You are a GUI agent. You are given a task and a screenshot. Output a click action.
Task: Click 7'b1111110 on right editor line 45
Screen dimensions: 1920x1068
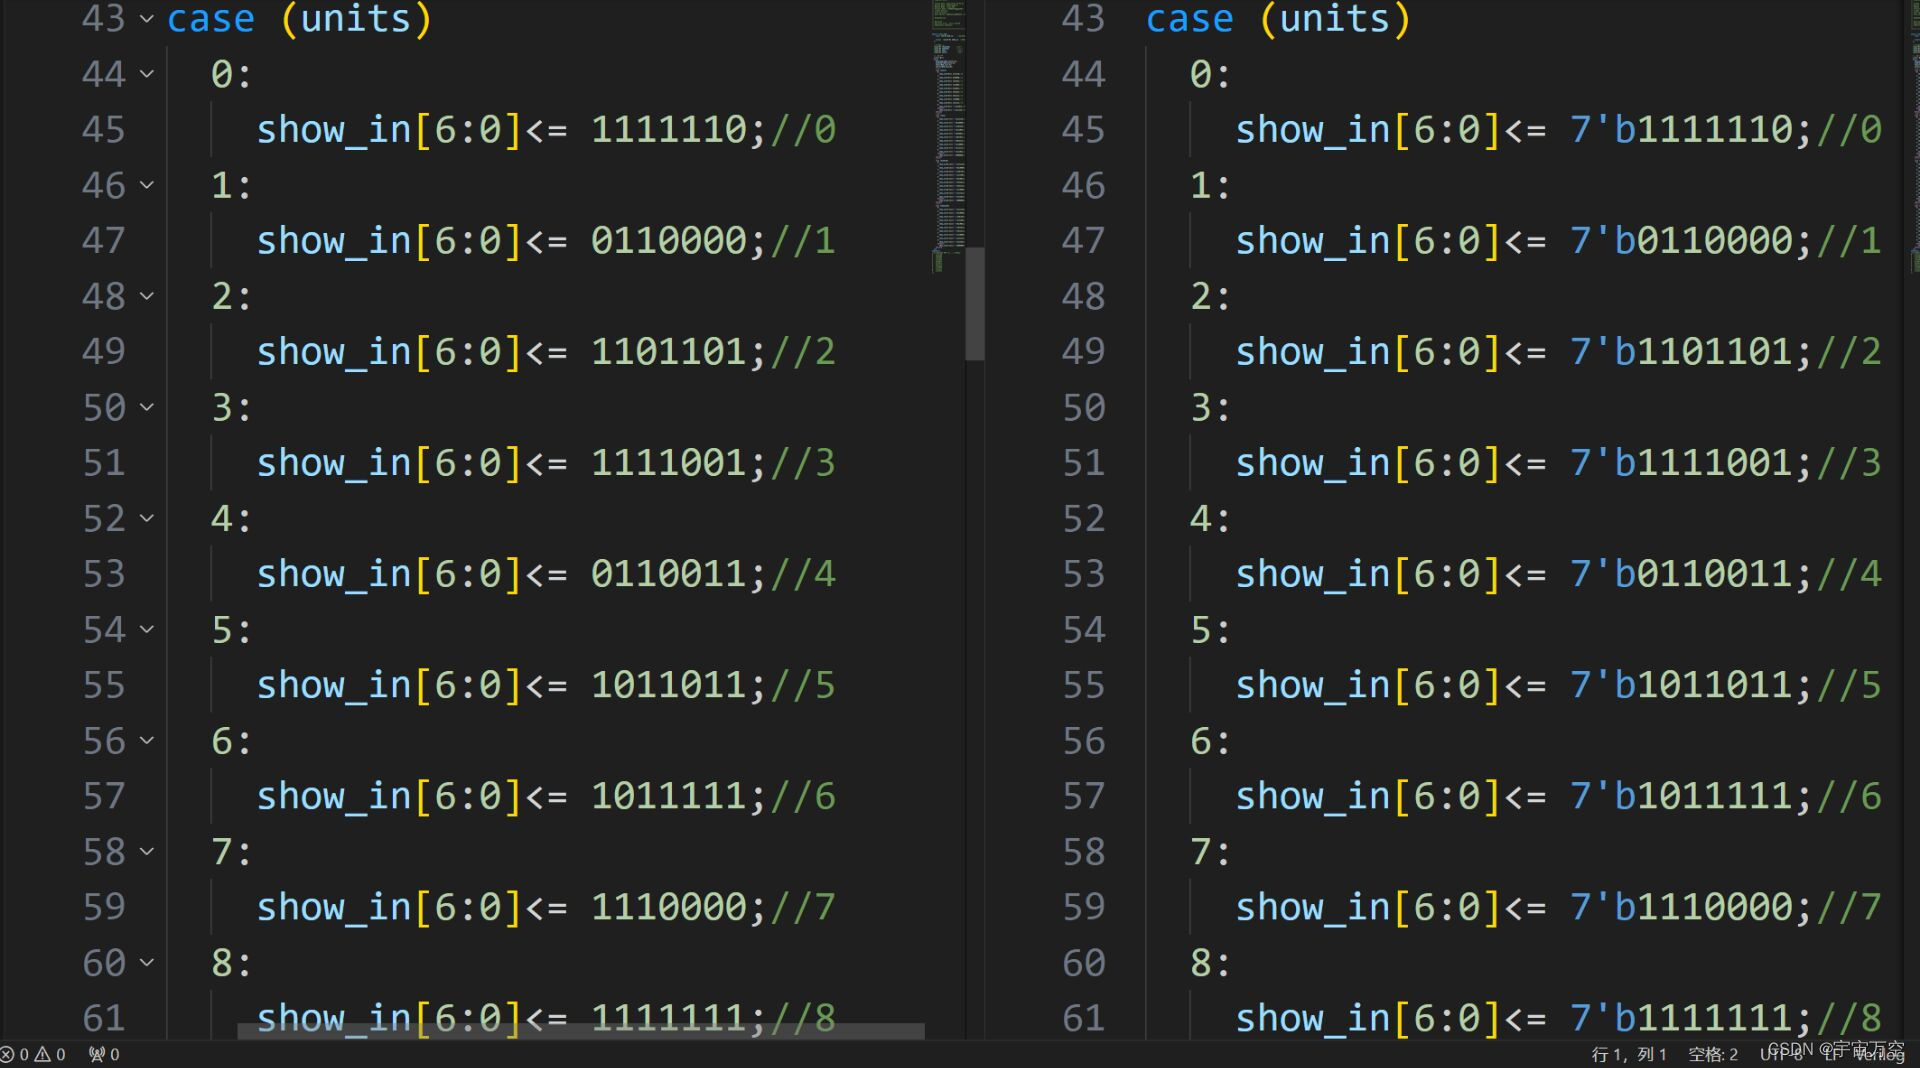pos(1681,129)
